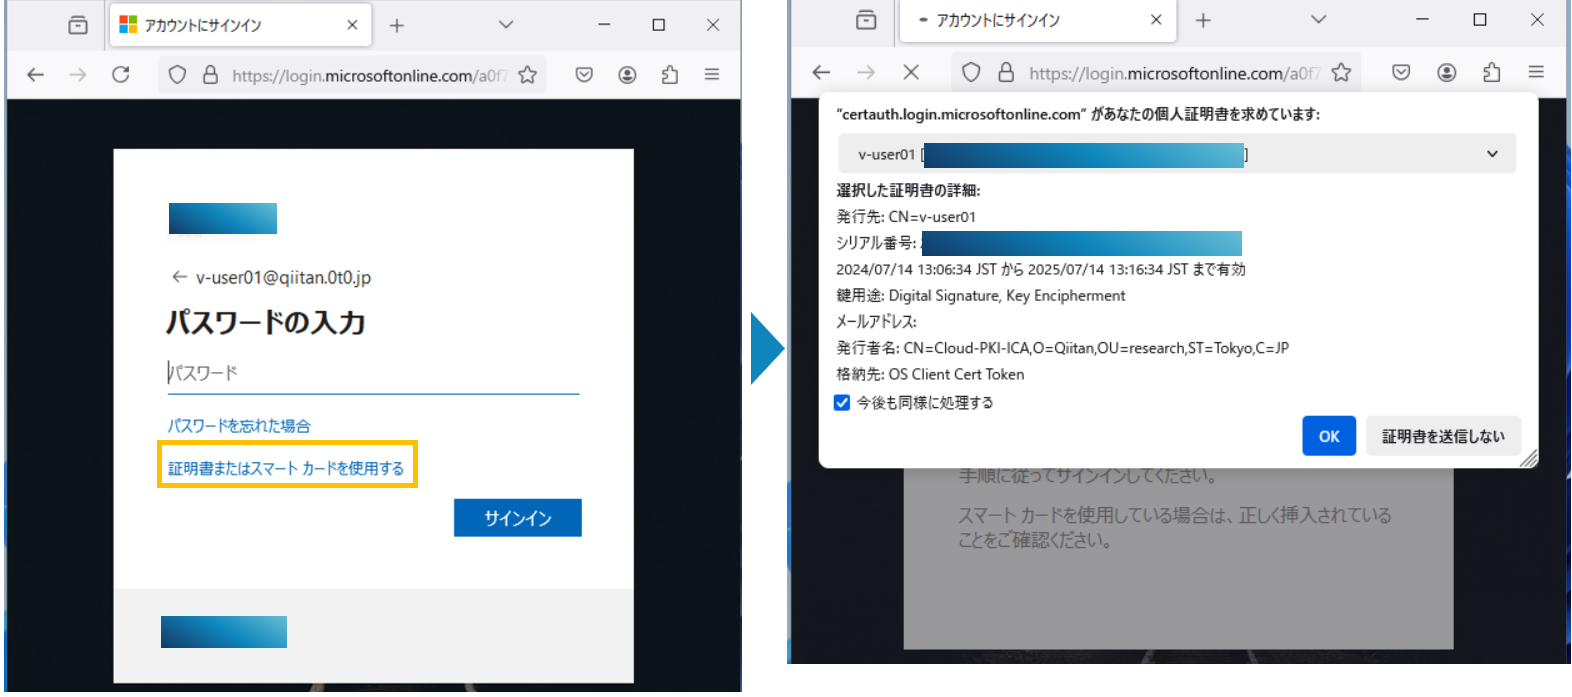The height and width of the screenshot is (697, 1572).
Task: Close the アカウントにサインイン tab in right browser
Action: (x=1156, y=19)
